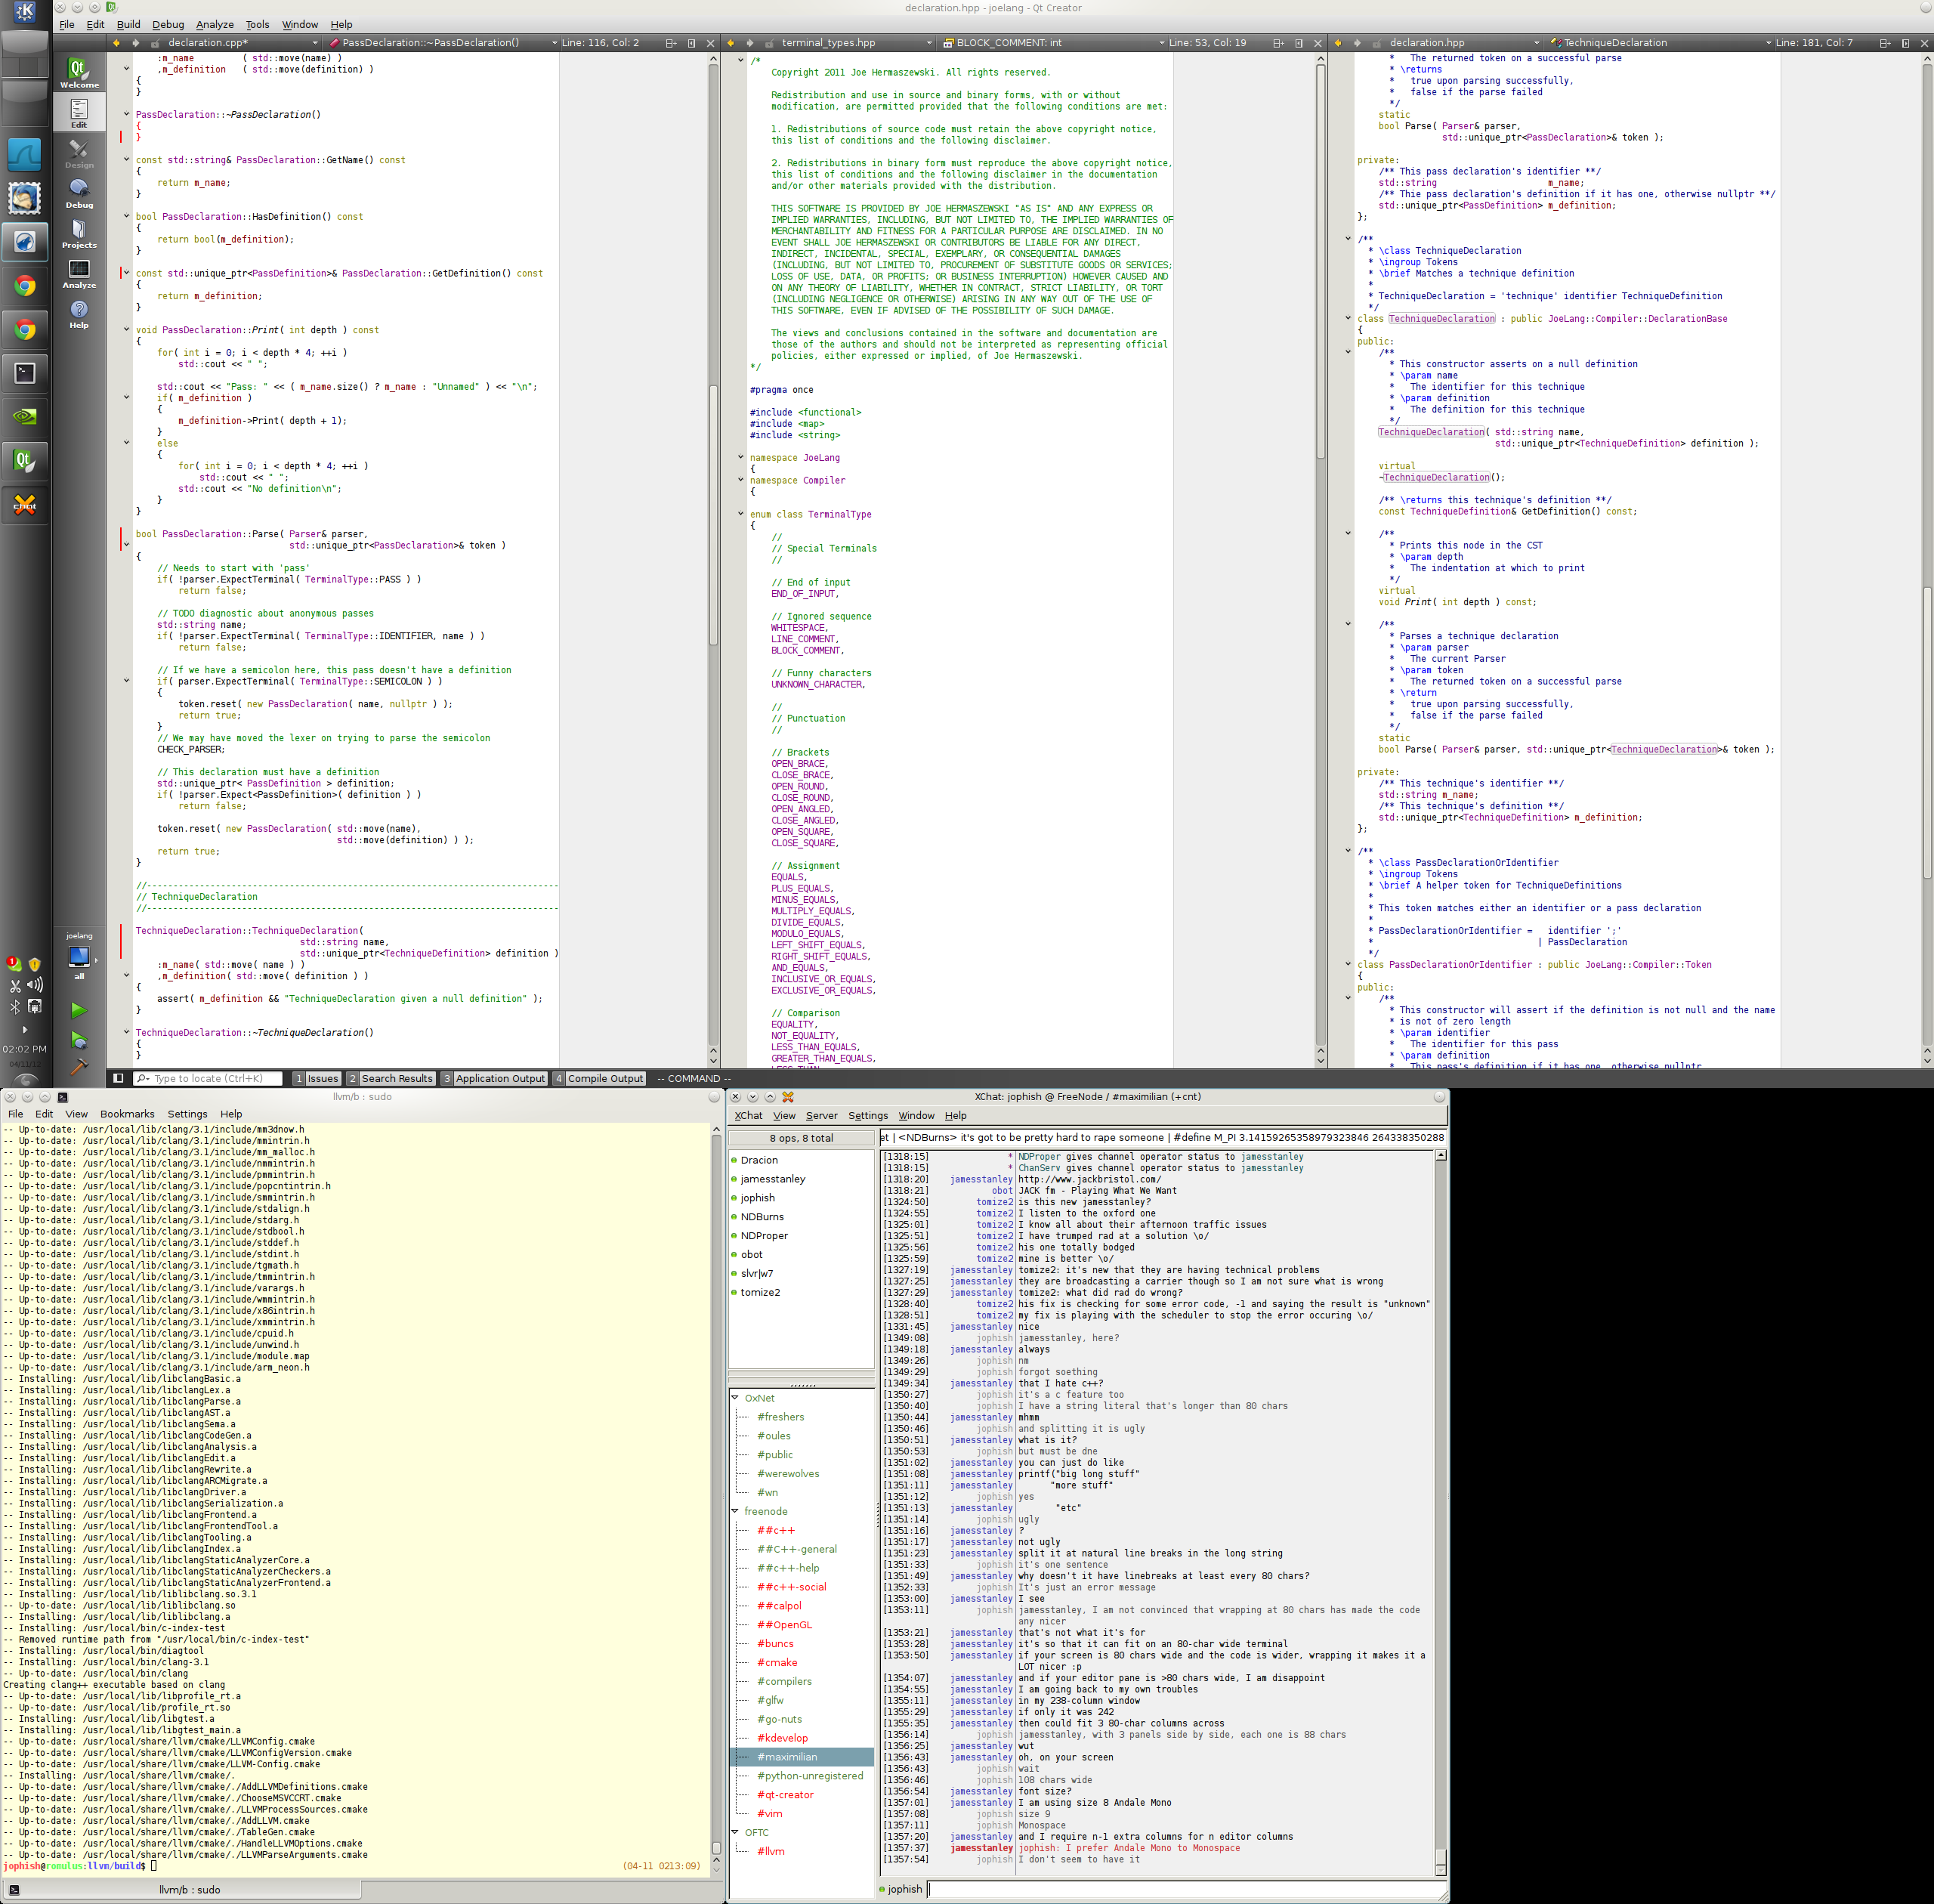Collapse the freenode server tree

[735, 1511]
